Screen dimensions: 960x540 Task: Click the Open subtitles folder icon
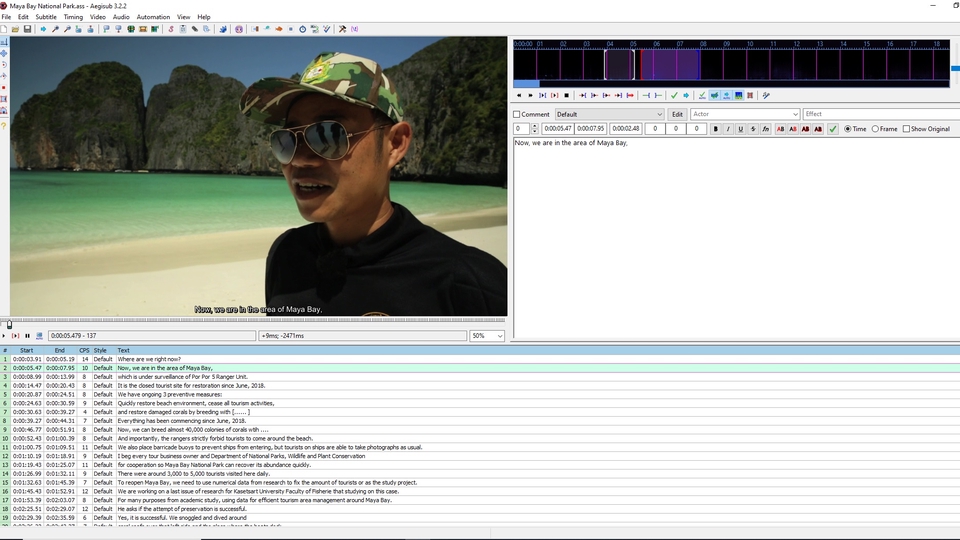[x=15, y=29]
